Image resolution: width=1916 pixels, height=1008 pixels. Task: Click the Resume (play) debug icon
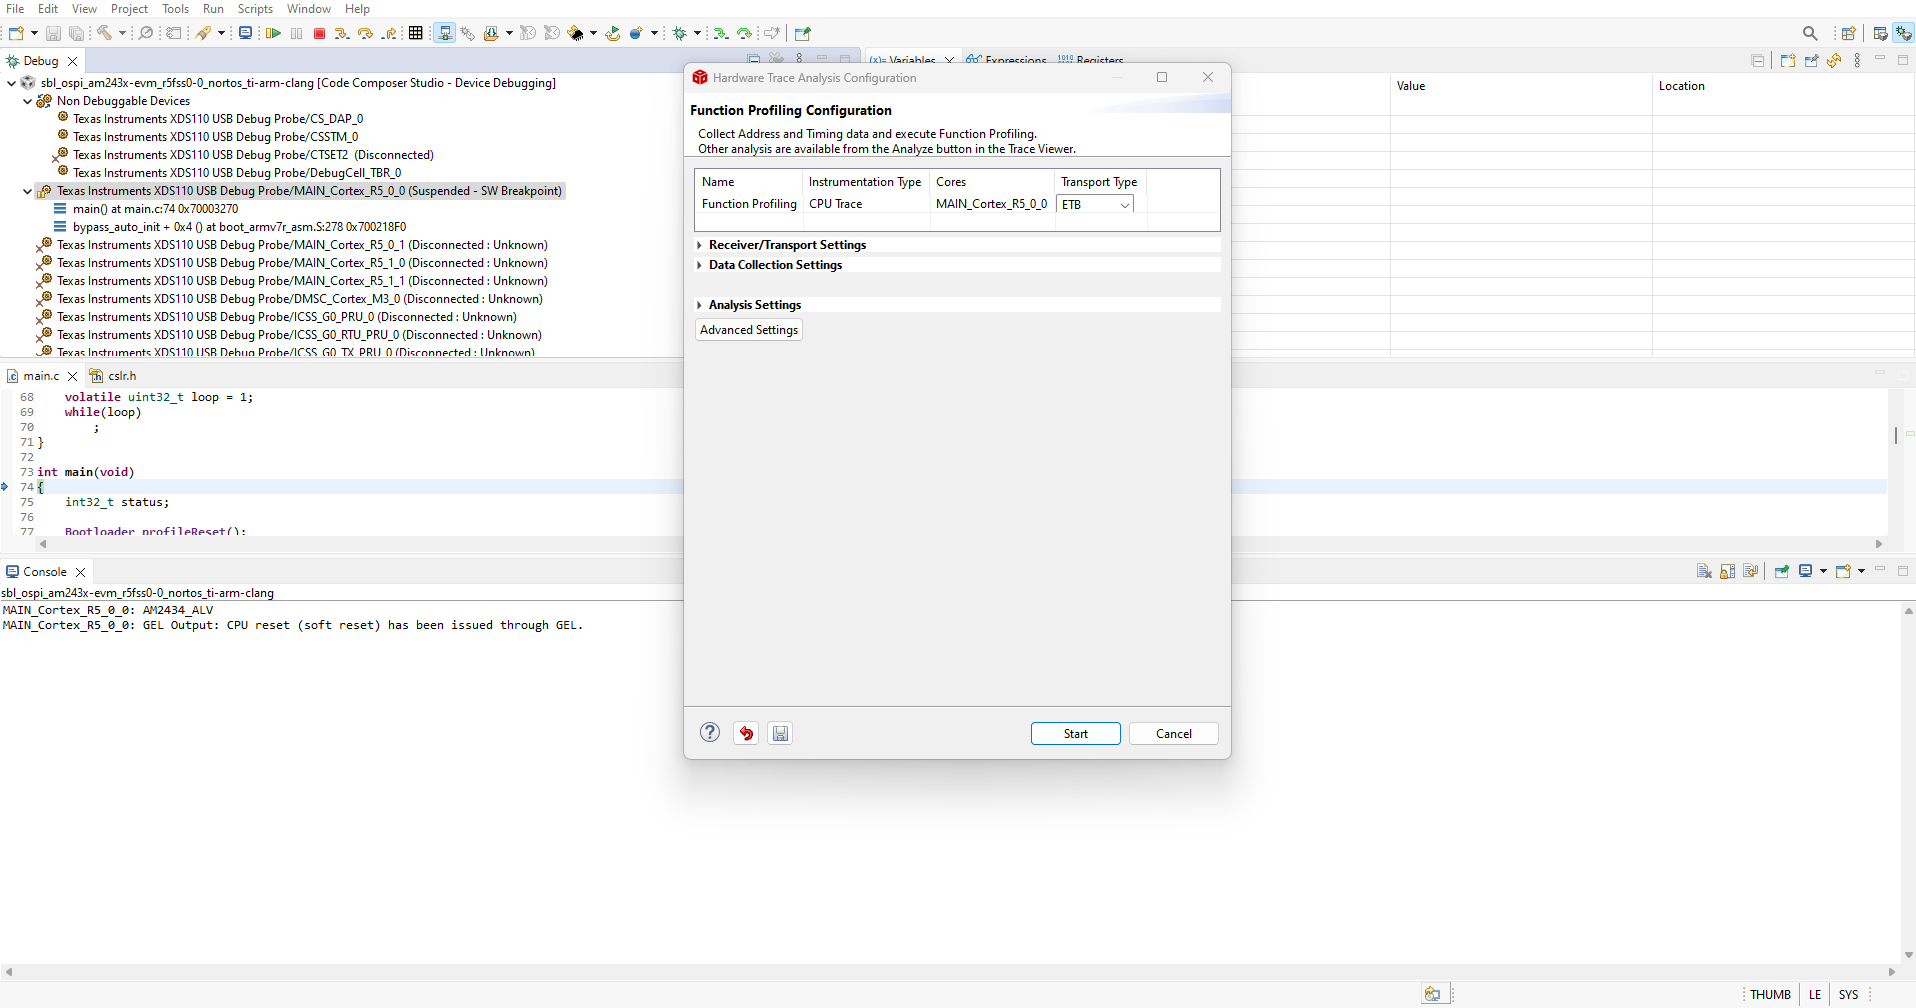coord(273,33)
